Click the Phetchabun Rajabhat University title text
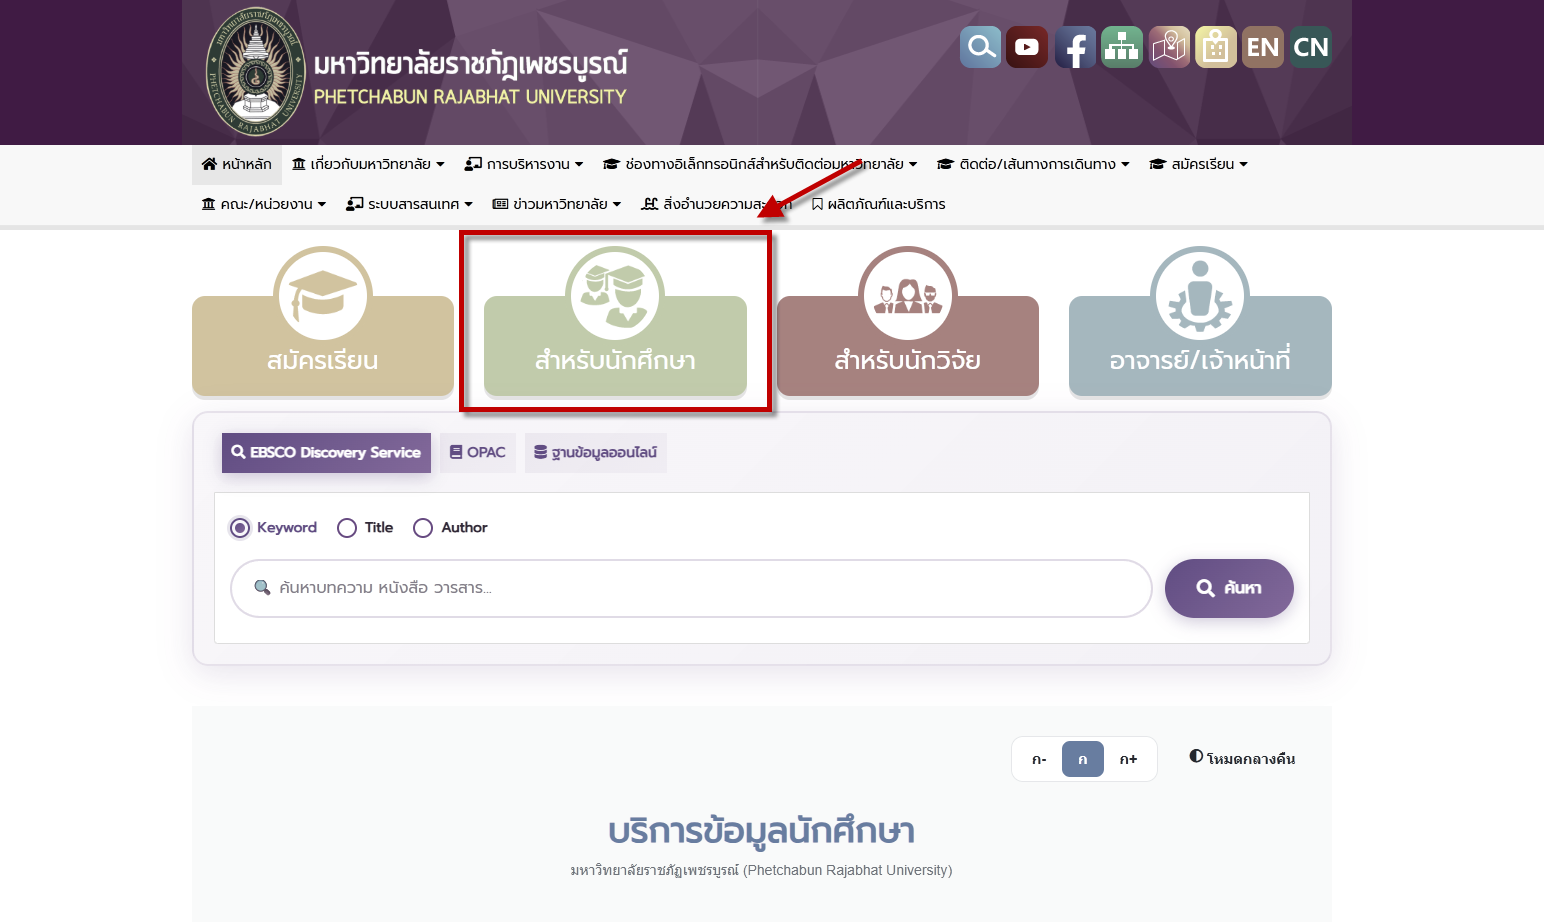This screenshot has height=922, width=1544. coord(470,97)
